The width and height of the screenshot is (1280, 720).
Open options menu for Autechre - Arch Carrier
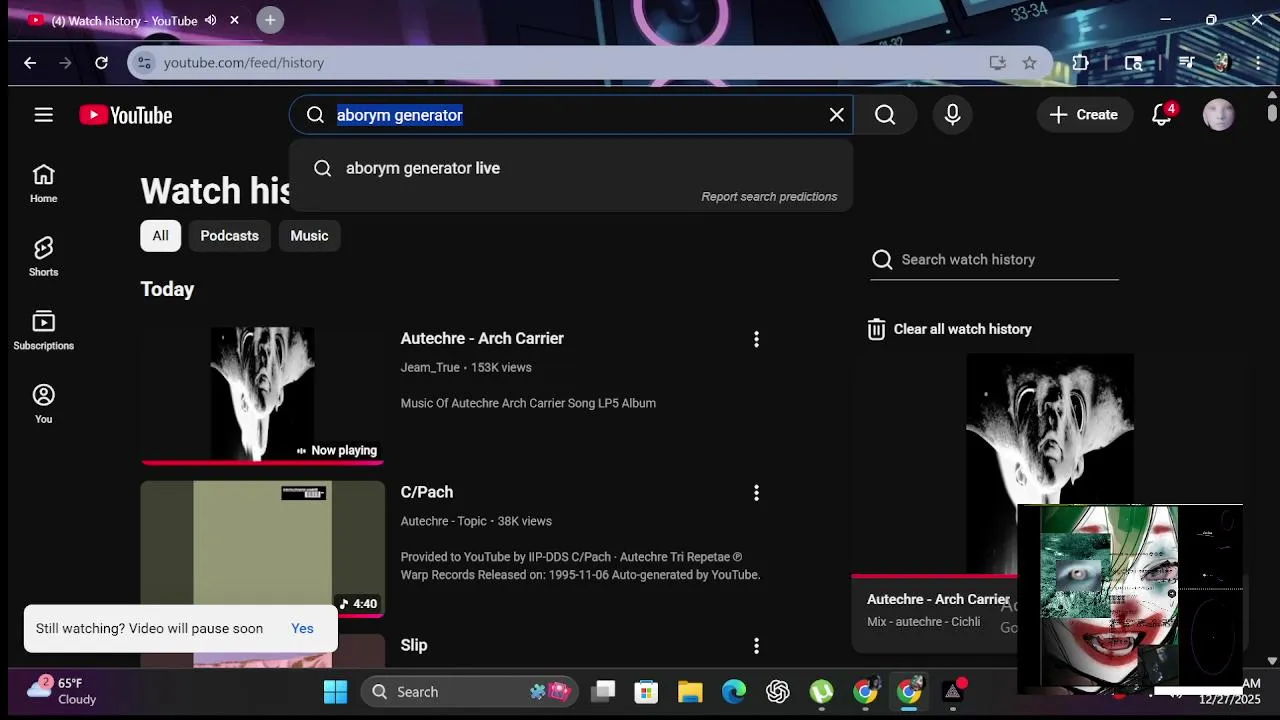click(x=756, y=339)
